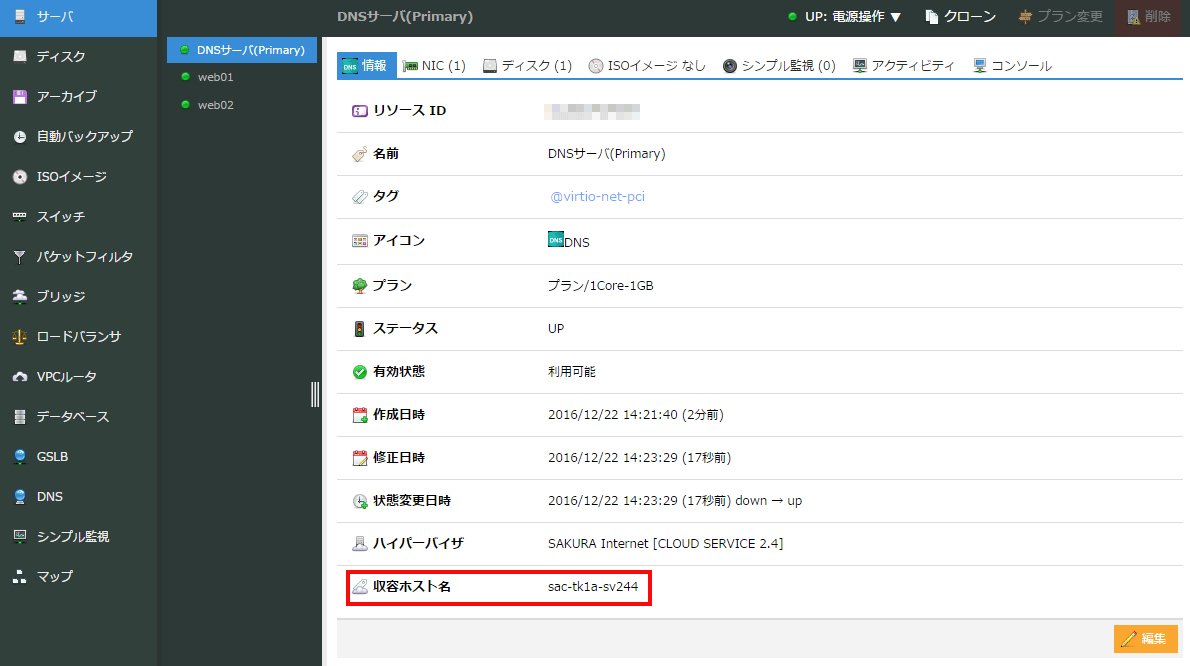Viewport: 1190px width, 666px height.
Task: Switch to the コンソール tab
Action: (1012, 66)
